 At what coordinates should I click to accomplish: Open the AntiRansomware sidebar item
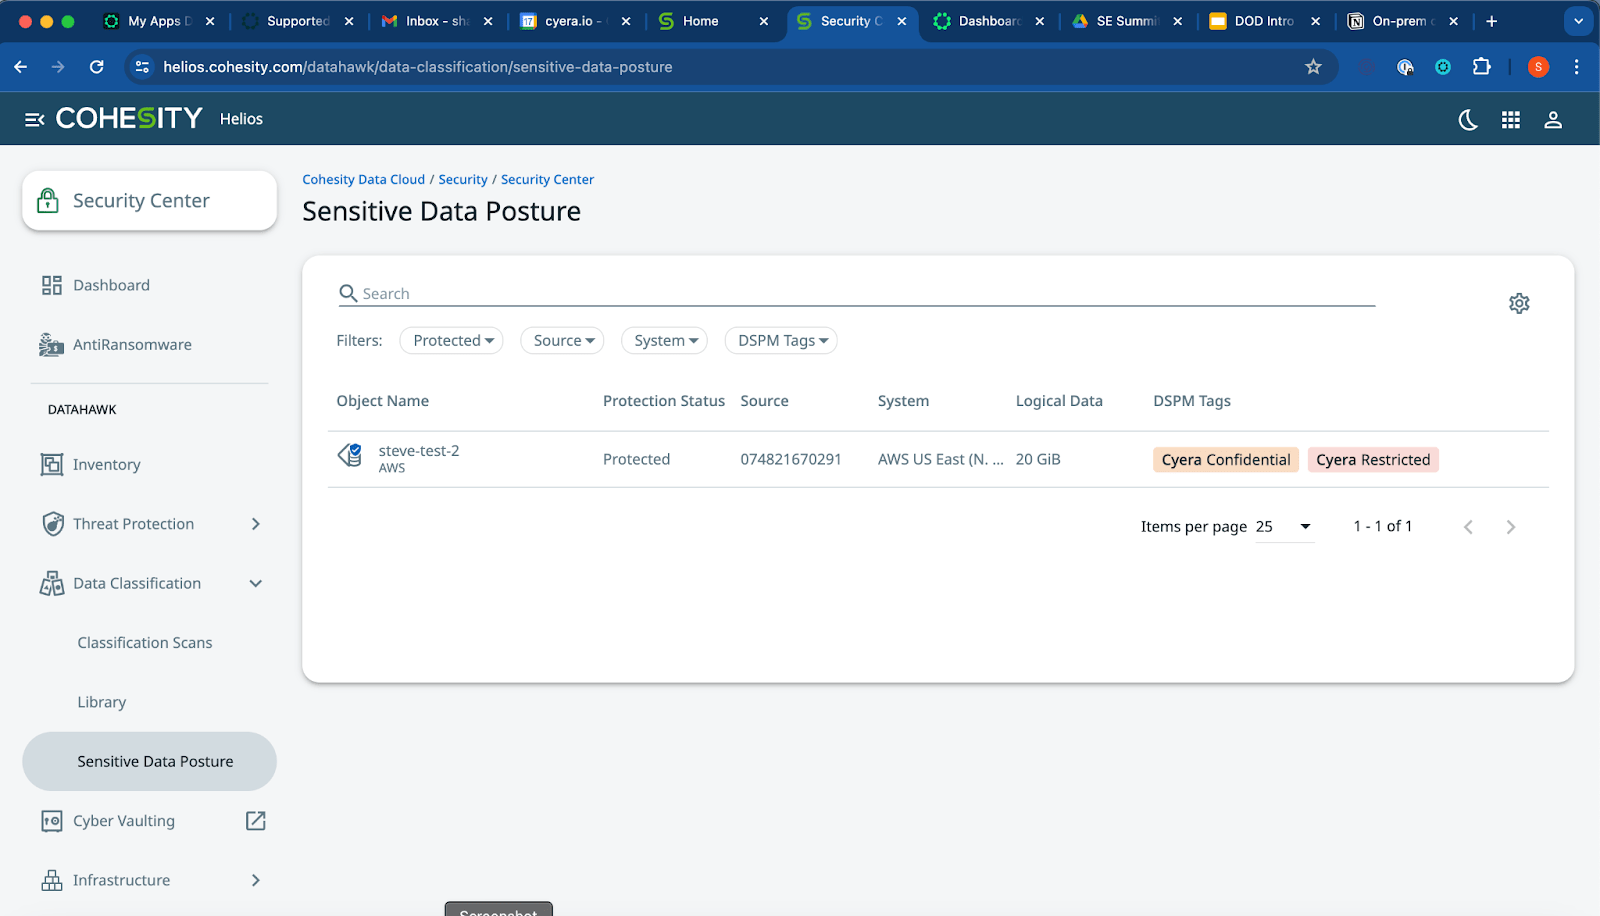tap(132, 345)
